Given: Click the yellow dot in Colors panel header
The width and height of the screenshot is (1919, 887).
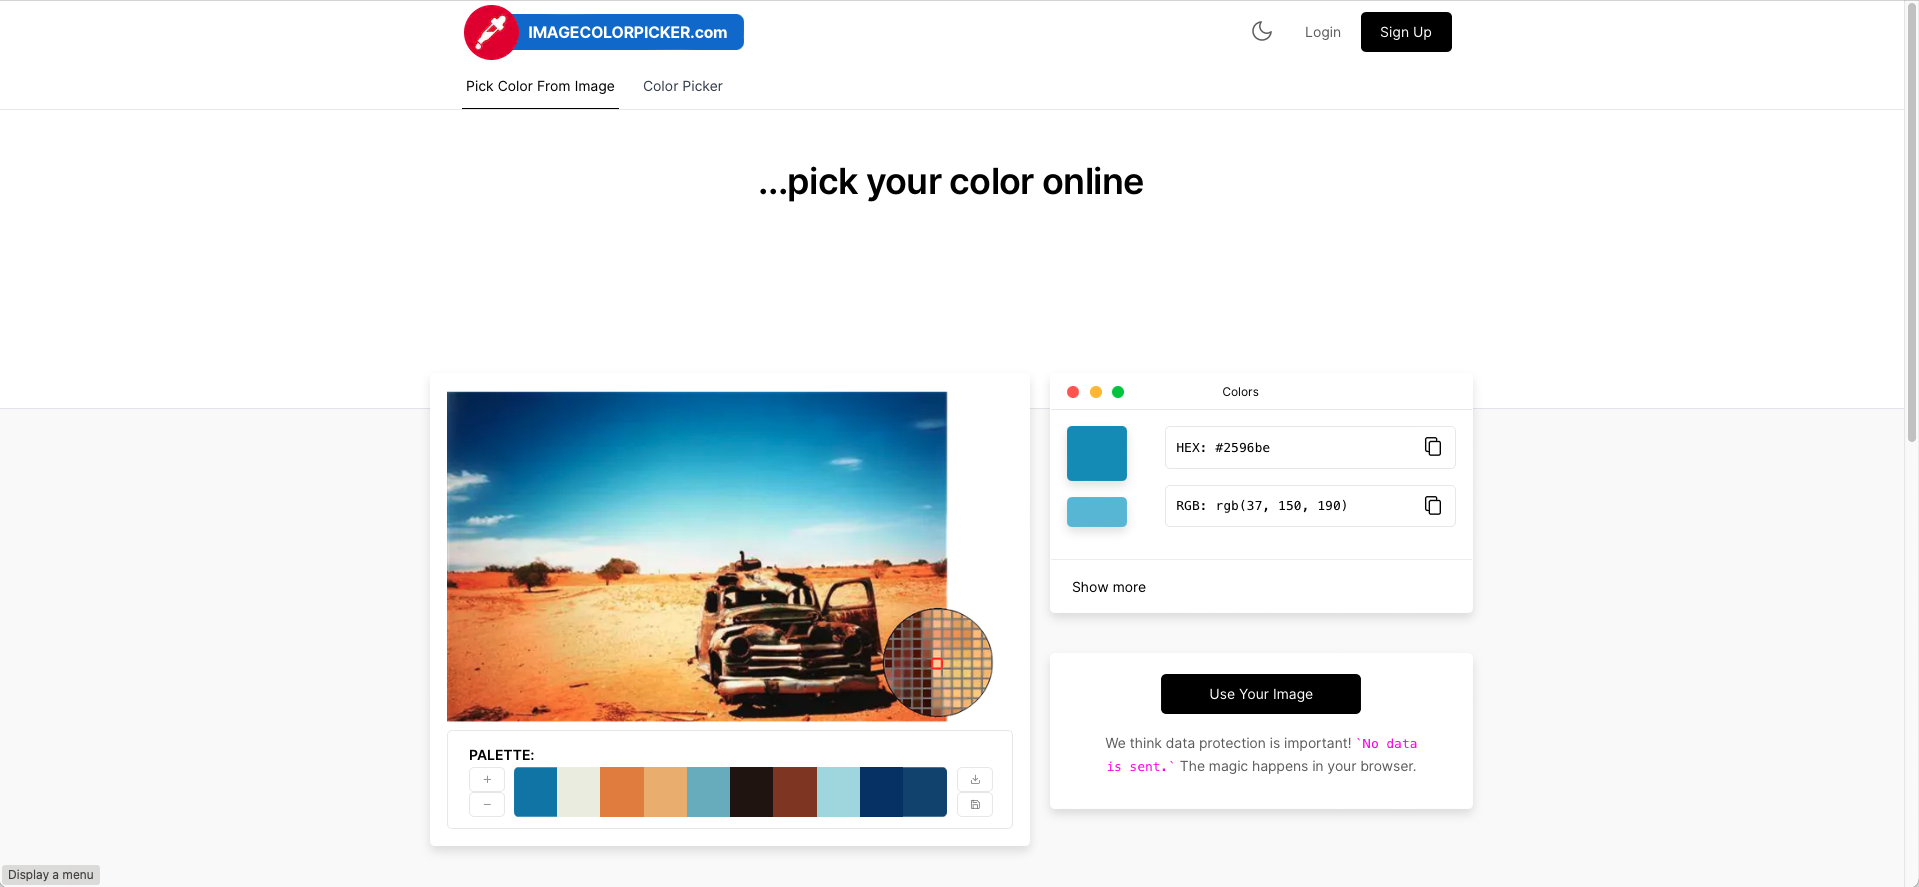Looking at the screenshot, I should 1096,392.
